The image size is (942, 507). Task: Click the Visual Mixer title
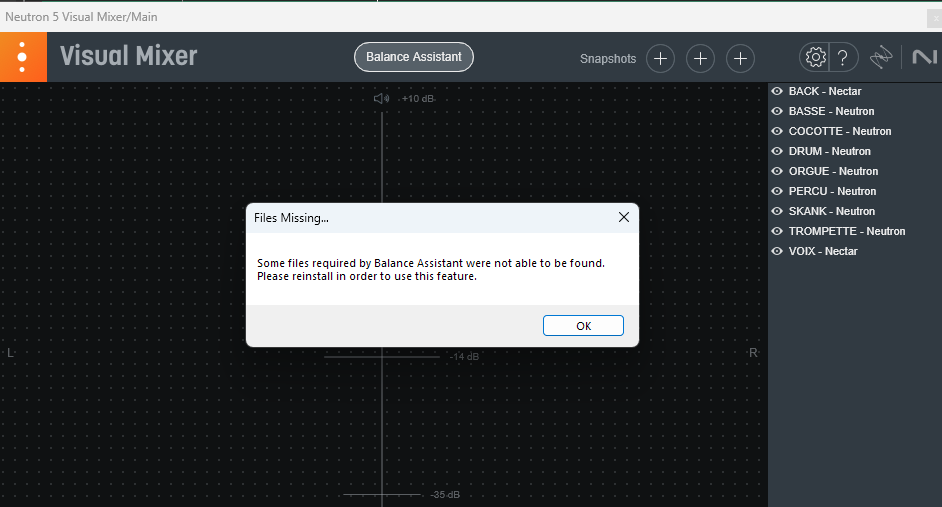coord(128,56)
